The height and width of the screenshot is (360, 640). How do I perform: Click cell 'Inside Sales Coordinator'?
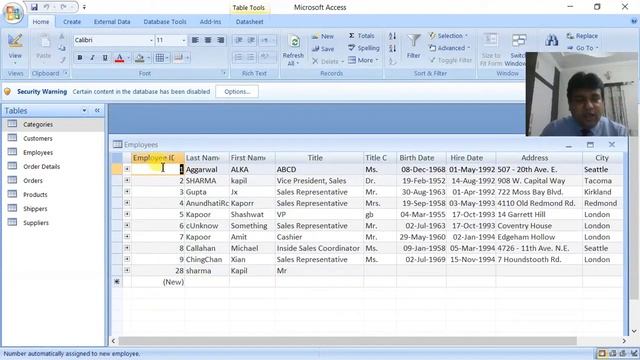pos(319,248)
